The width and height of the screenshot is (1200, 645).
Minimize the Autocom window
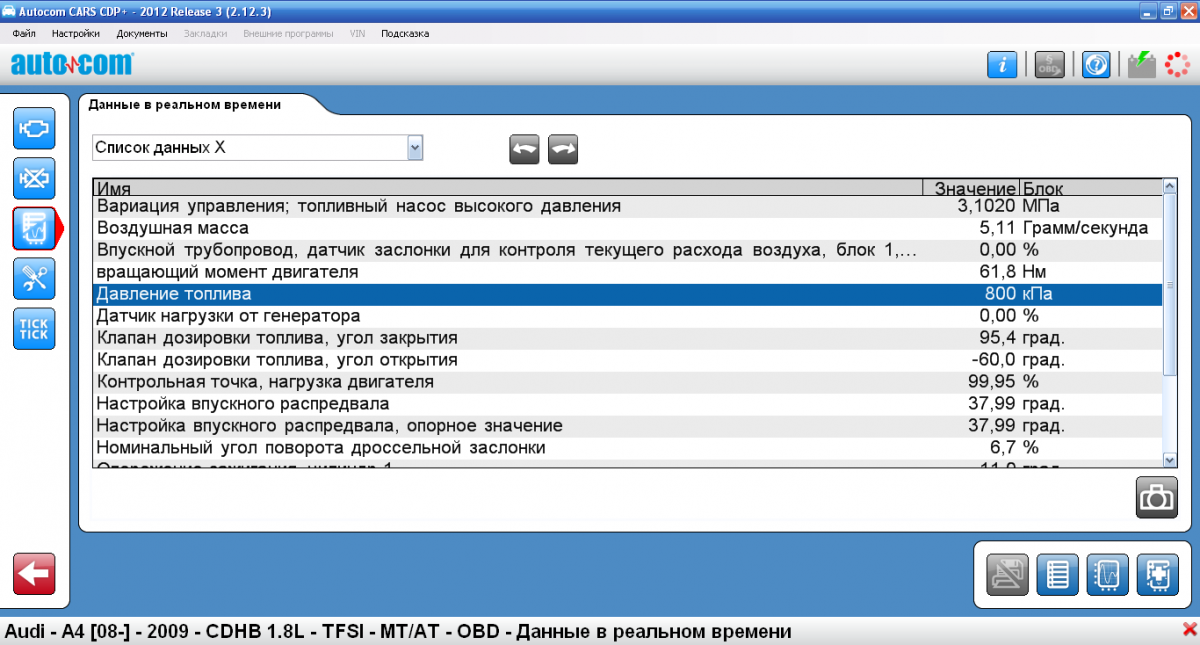[1147, 10]
